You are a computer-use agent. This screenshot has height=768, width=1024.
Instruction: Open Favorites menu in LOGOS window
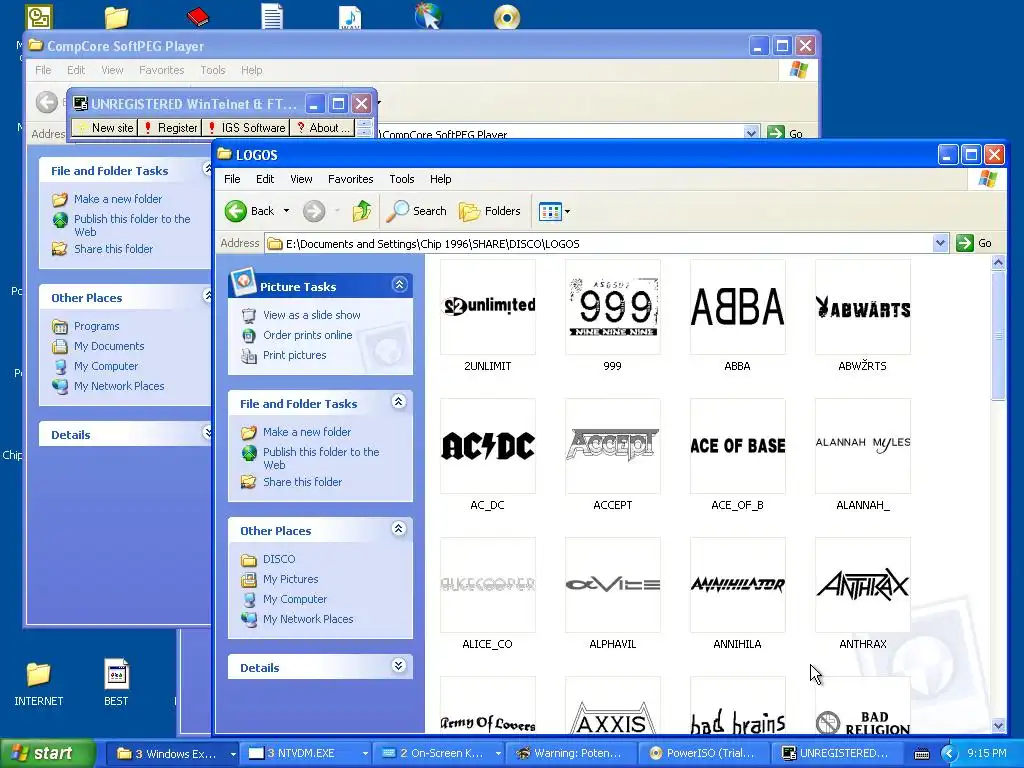click(351, 179)
